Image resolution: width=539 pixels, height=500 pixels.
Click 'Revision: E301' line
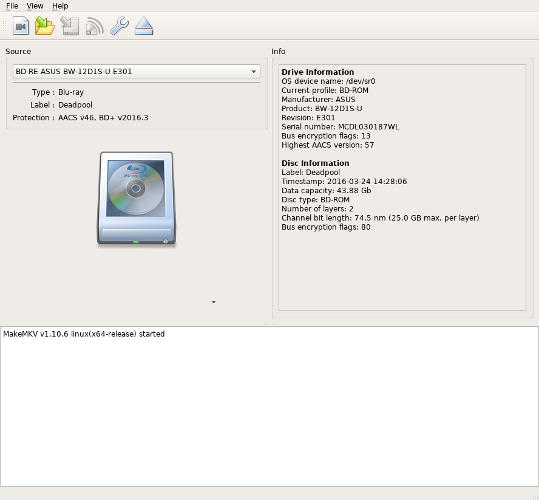point(308,118)
